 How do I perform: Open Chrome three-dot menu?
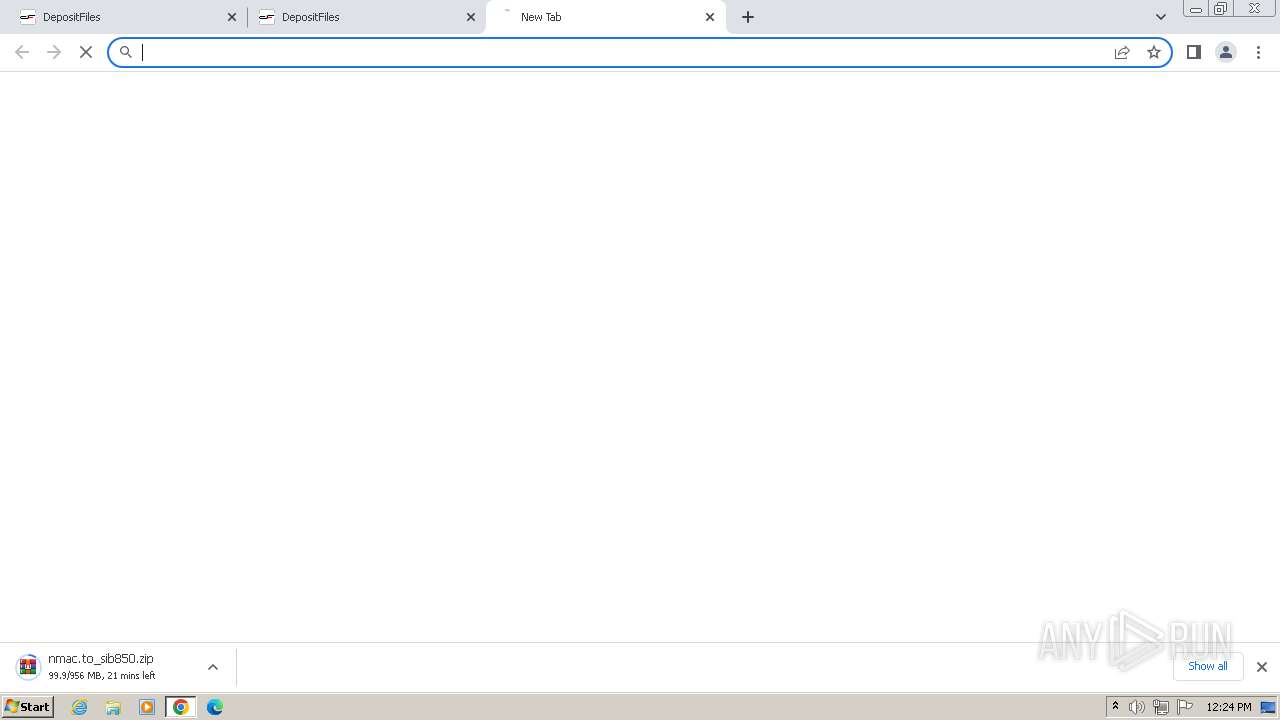click(x=1259, y=52)
